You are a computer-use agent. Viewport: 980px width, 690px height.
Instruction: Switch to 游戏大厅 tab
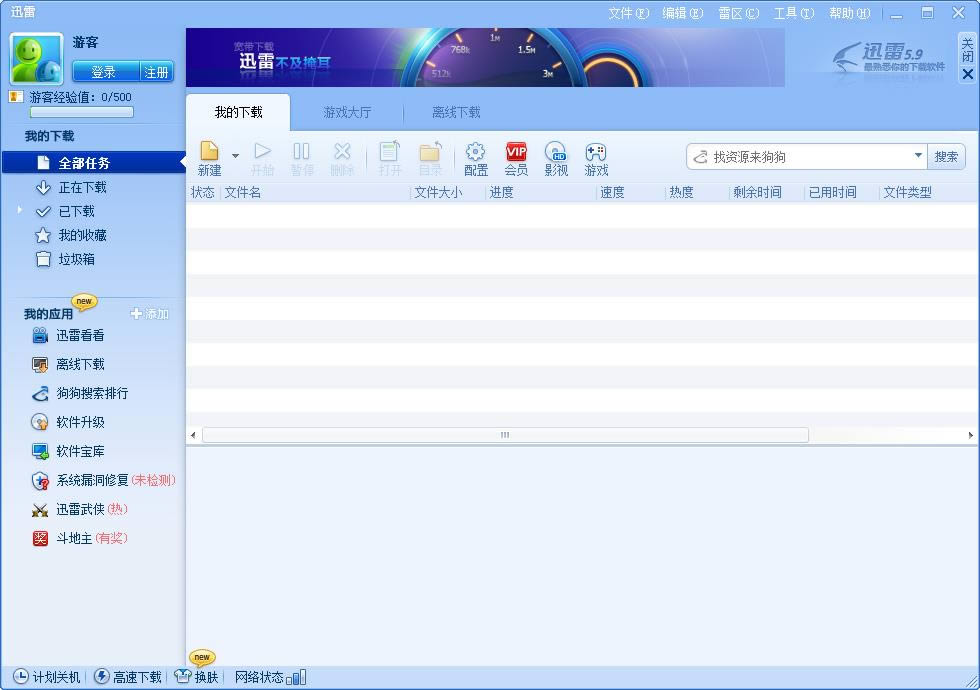pyautogui.click(x=348, y=112)
